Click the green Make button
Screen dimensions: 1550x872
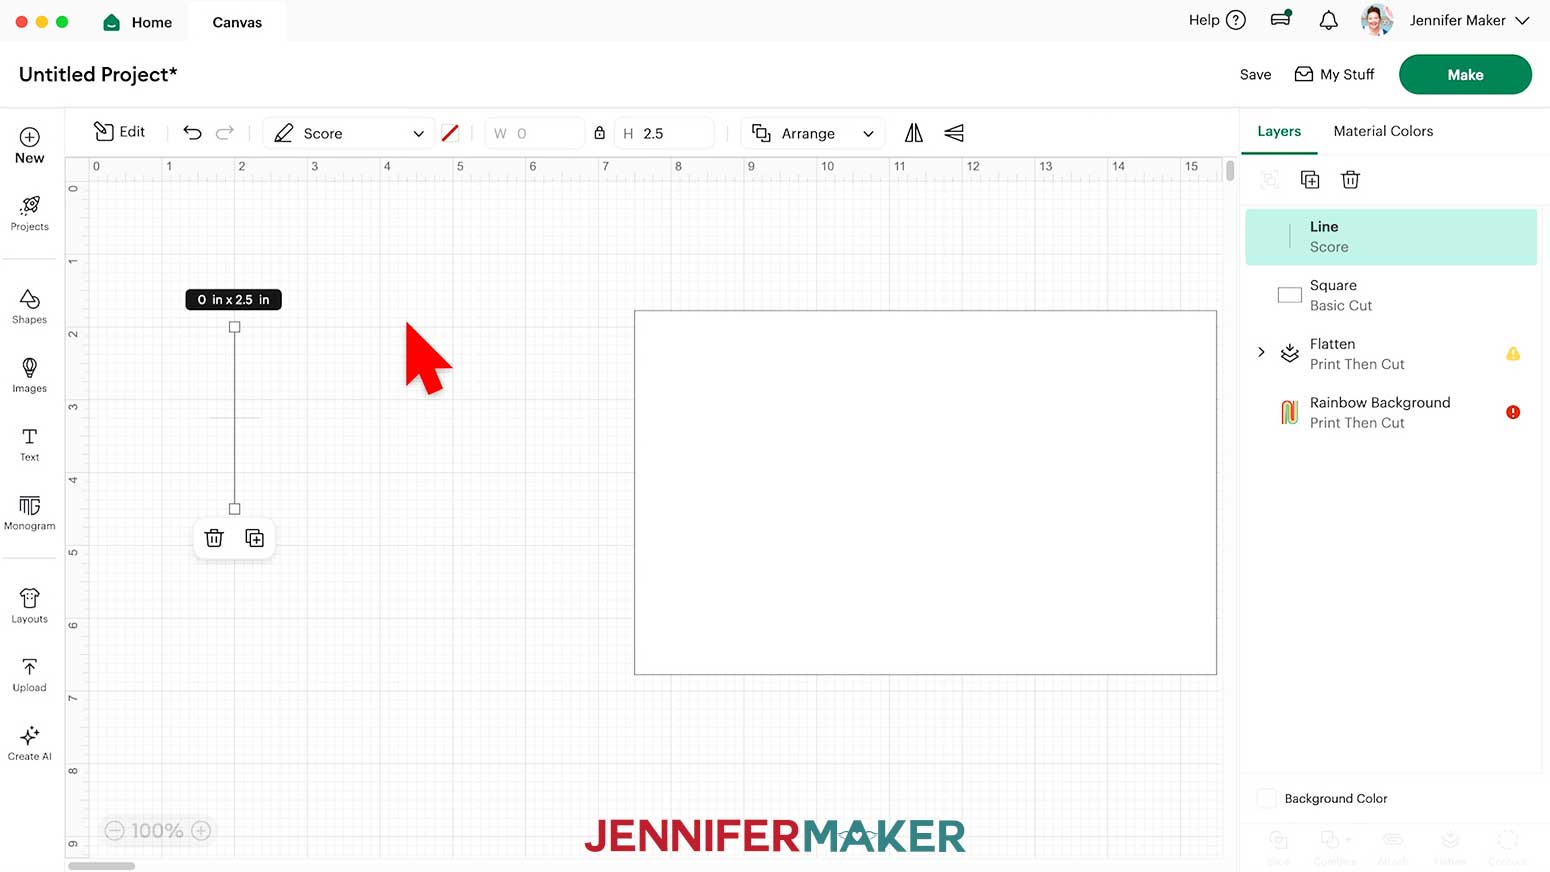(x=1465, y=75)
